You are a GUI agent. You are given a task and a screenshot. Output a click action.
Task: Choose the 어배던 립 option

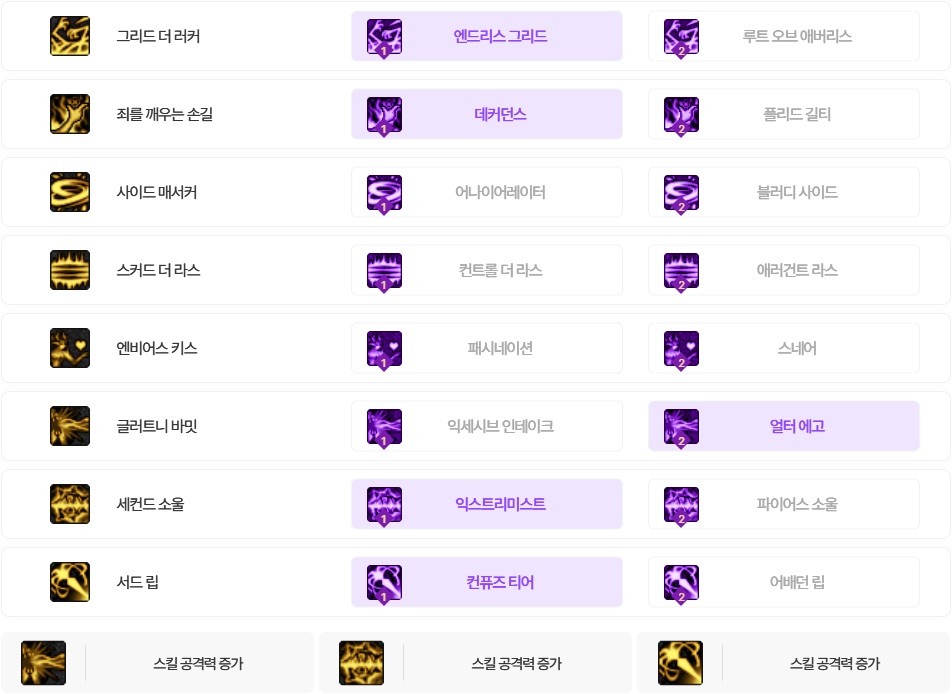click(784, 582)
